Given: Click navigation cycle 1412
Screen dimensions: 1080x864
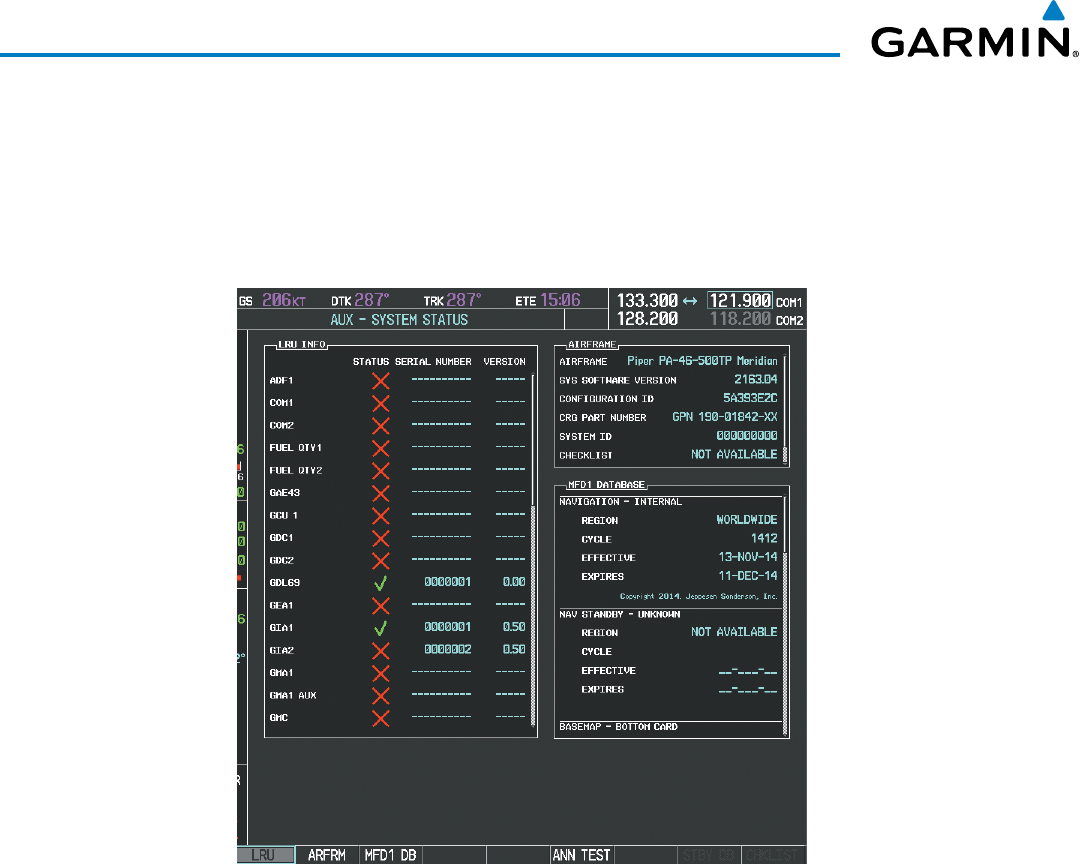Looking at the screenshot, I should point(764,539).
